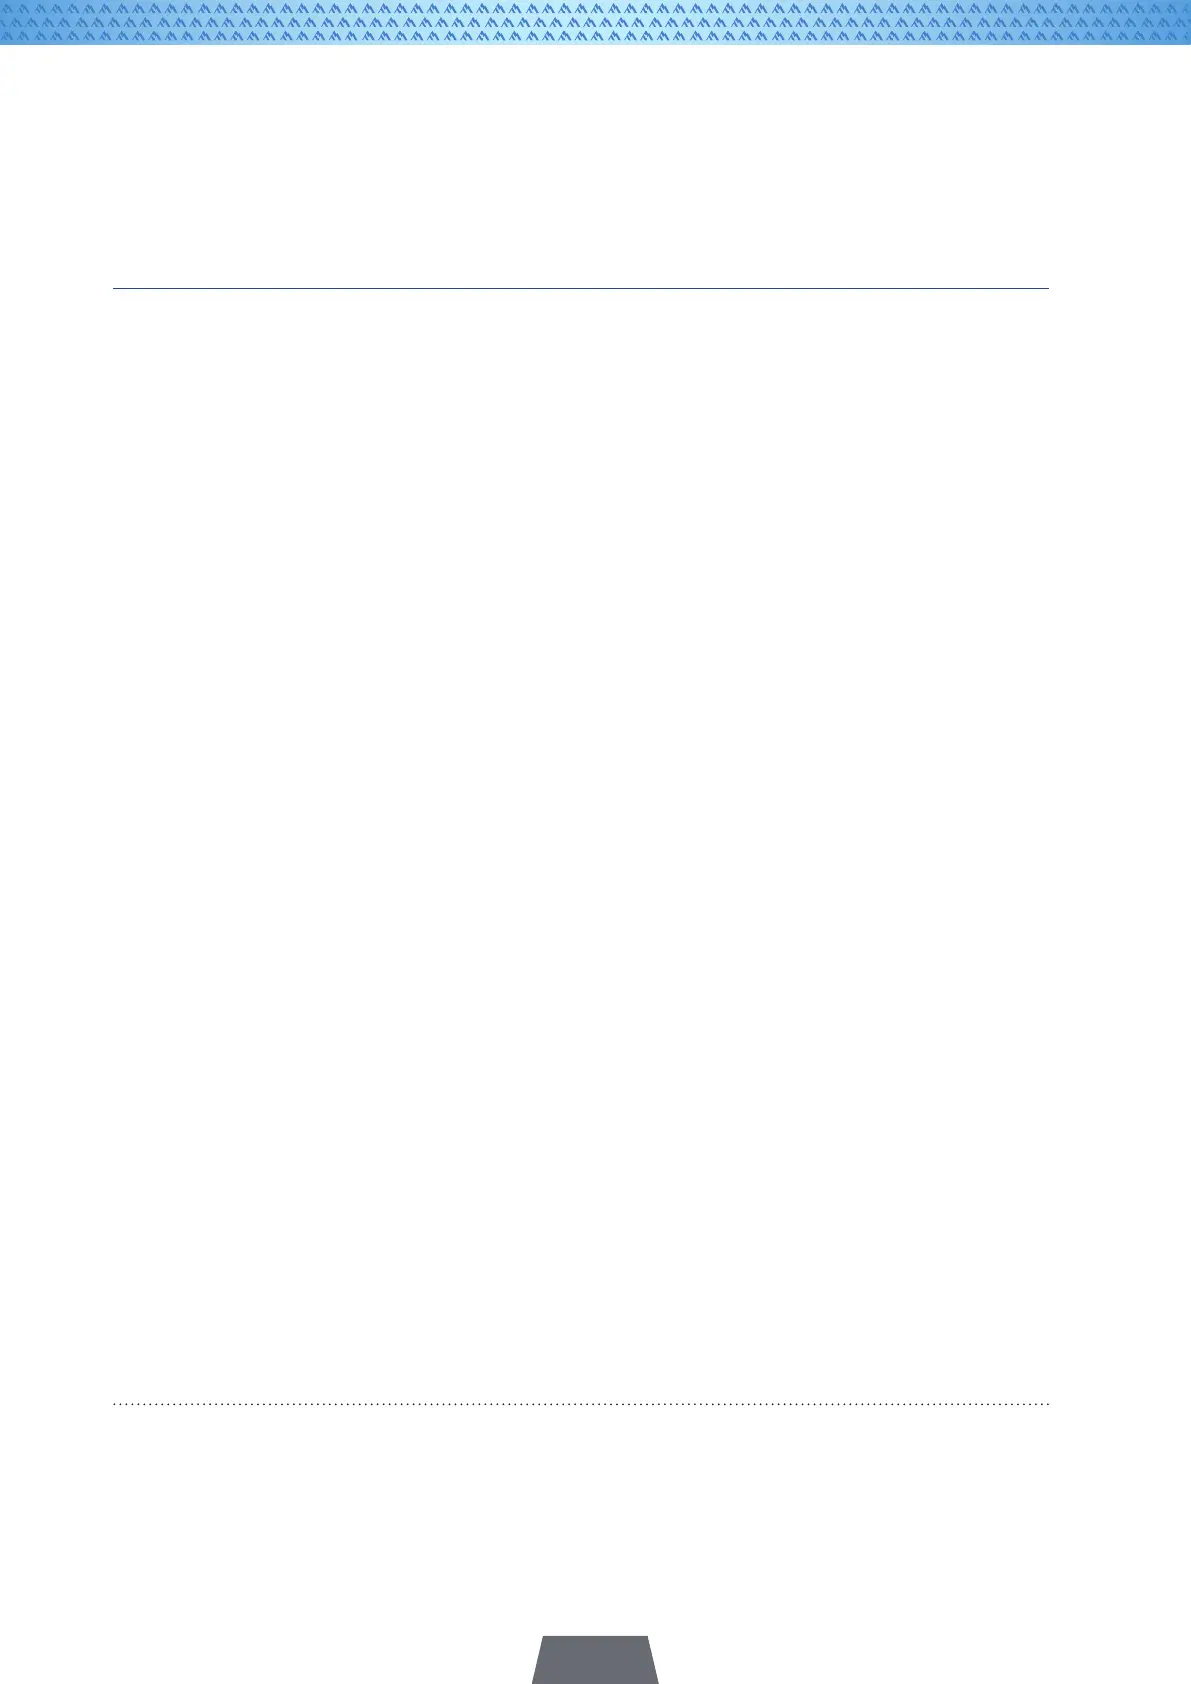Click the left end of the dotted divider
Image resolution: width=1191 pixels, height=1684 pixels.
[117, 1405]
